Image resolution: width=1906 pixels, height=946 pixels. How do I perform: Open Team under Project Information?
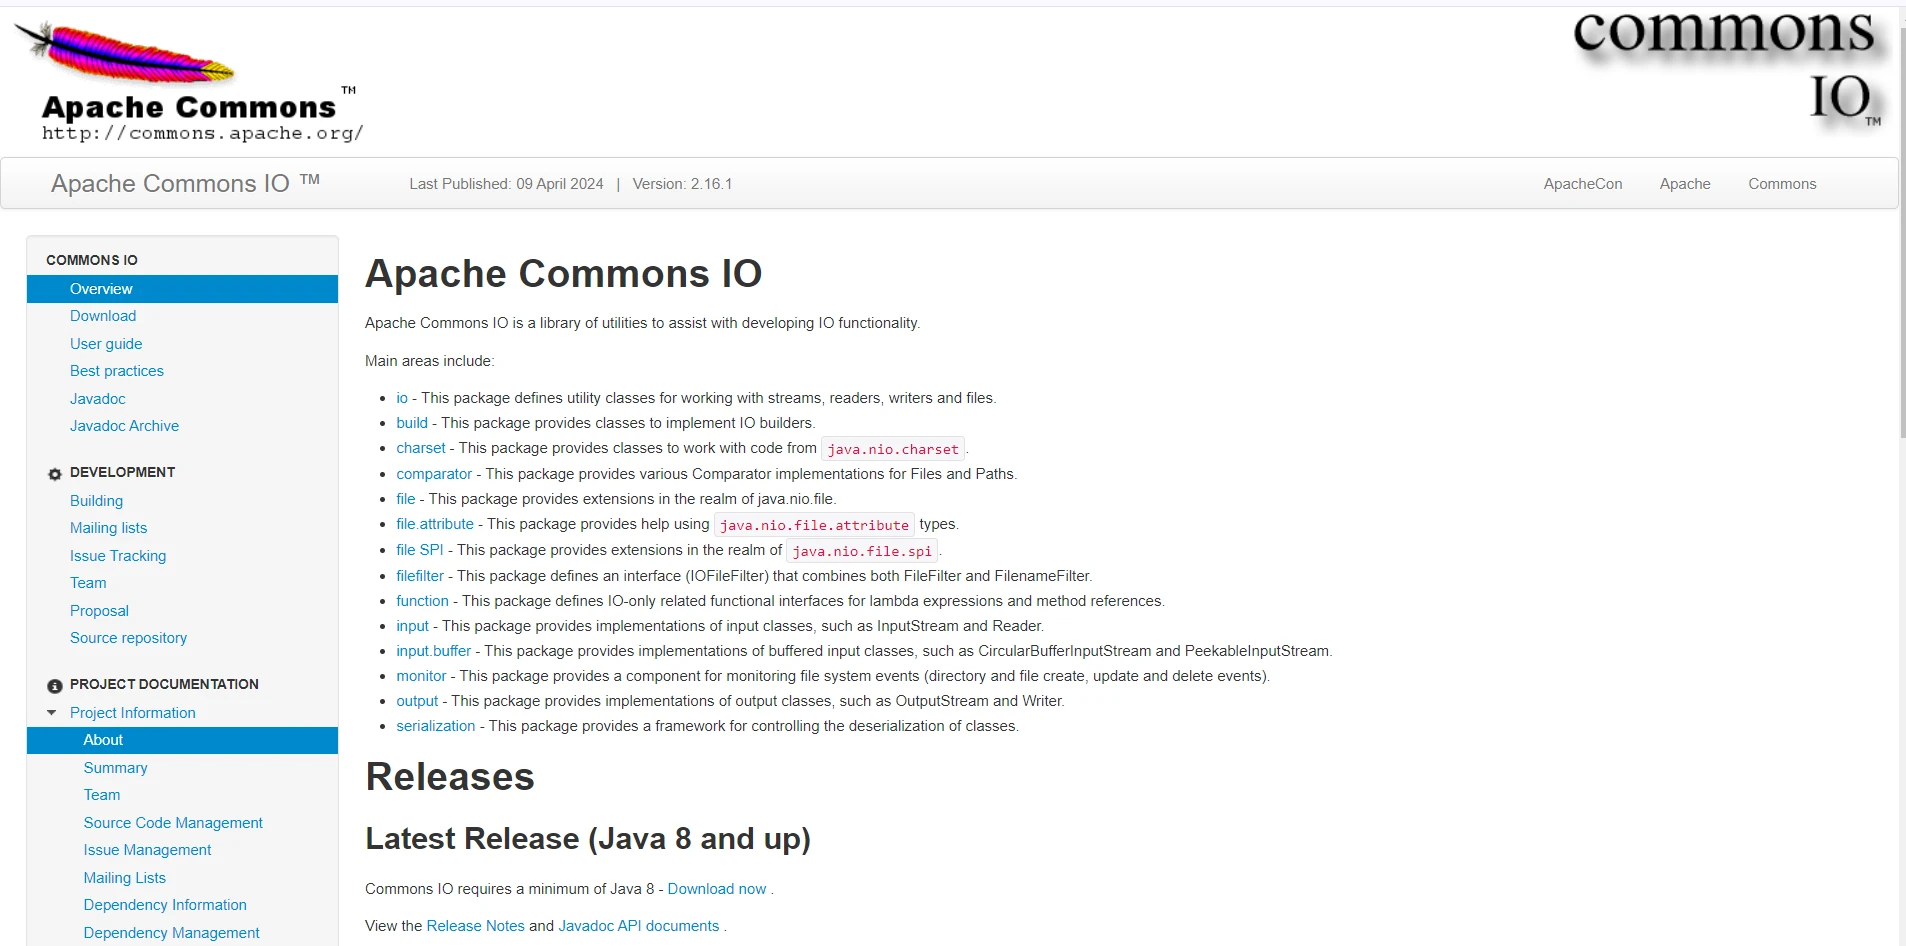pyautogui.click(x=102, y=795)
